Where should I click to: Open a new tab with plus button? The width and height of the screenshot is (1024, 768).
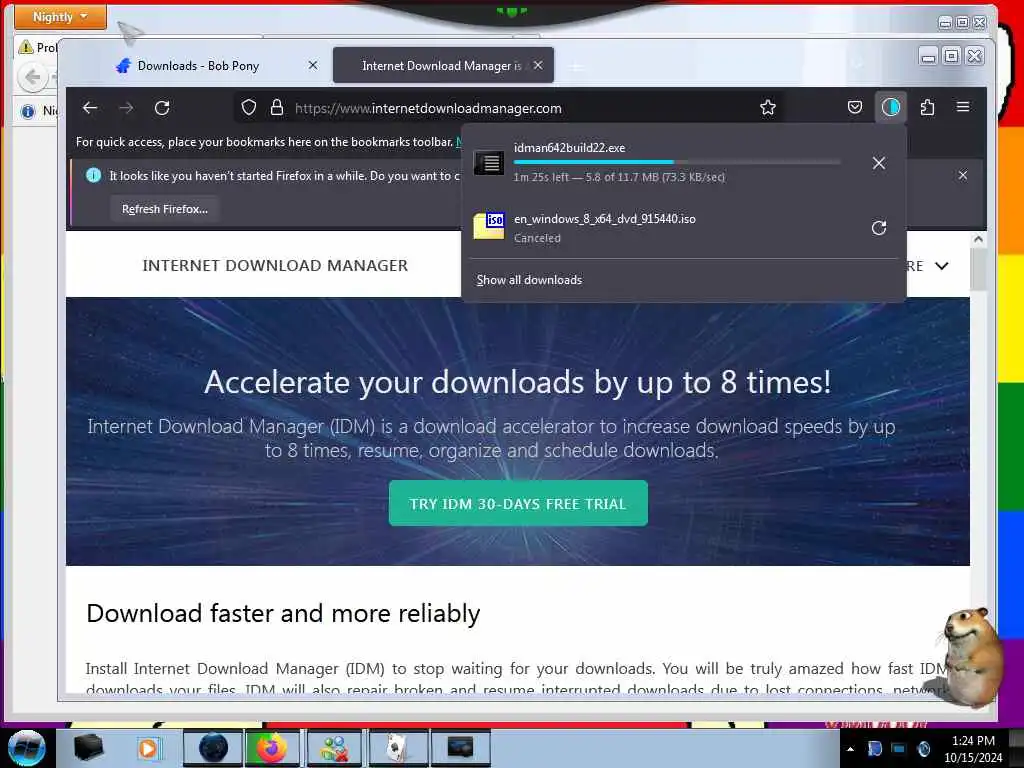click(575, 67)
